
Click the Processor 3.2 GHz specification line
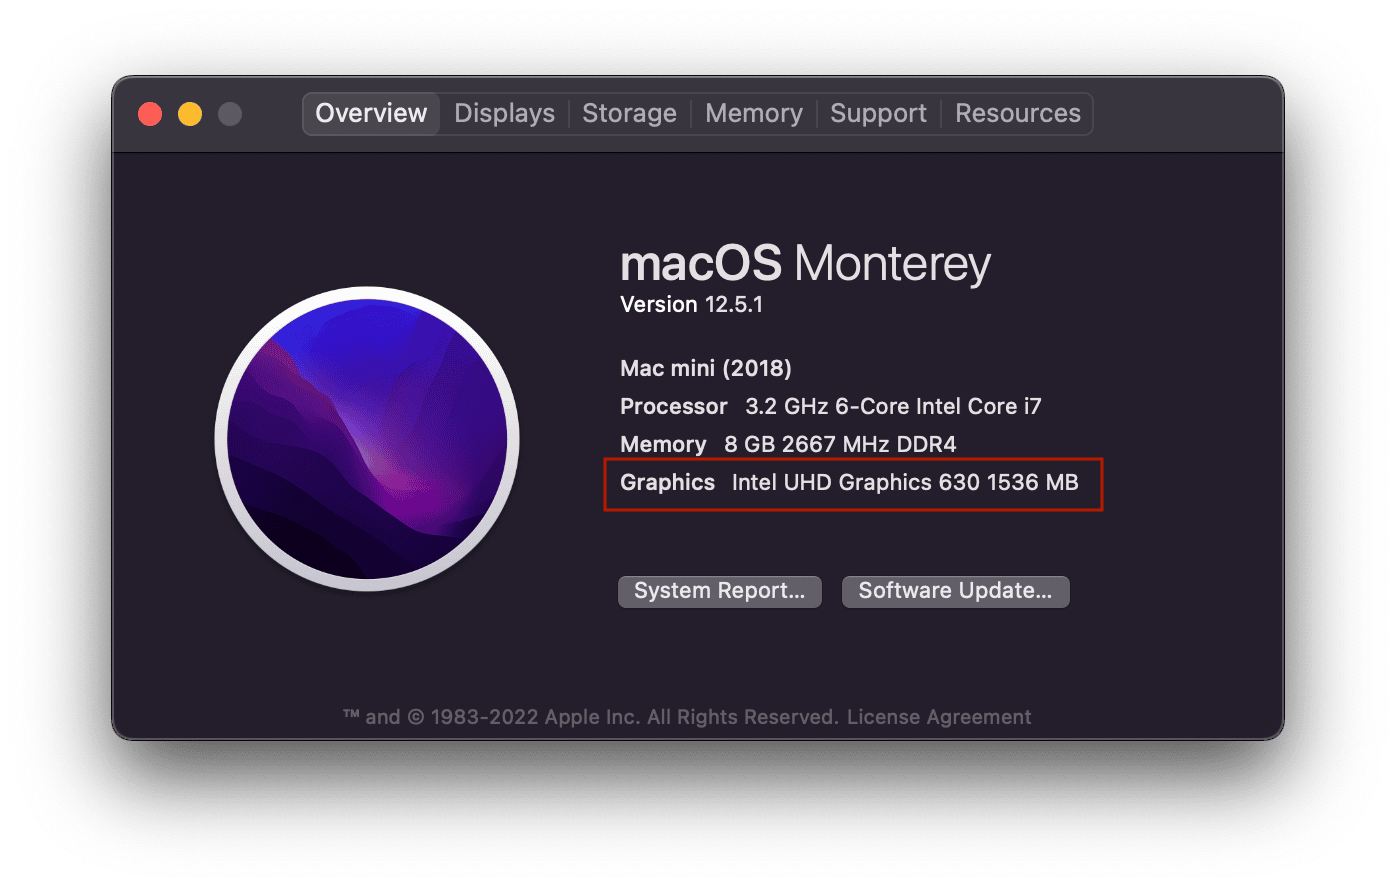click(830, 406)
